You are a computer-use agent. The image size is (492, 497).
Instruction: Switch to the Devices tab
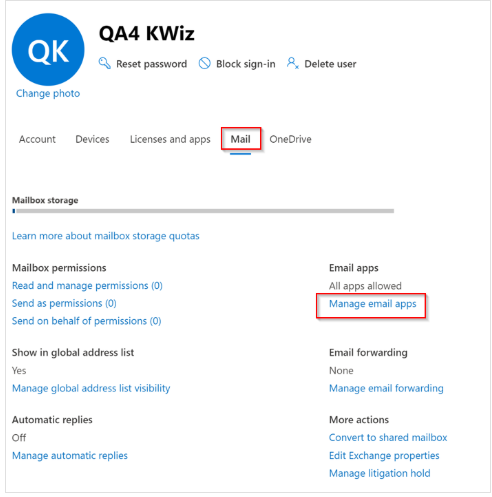pos(92,139)
